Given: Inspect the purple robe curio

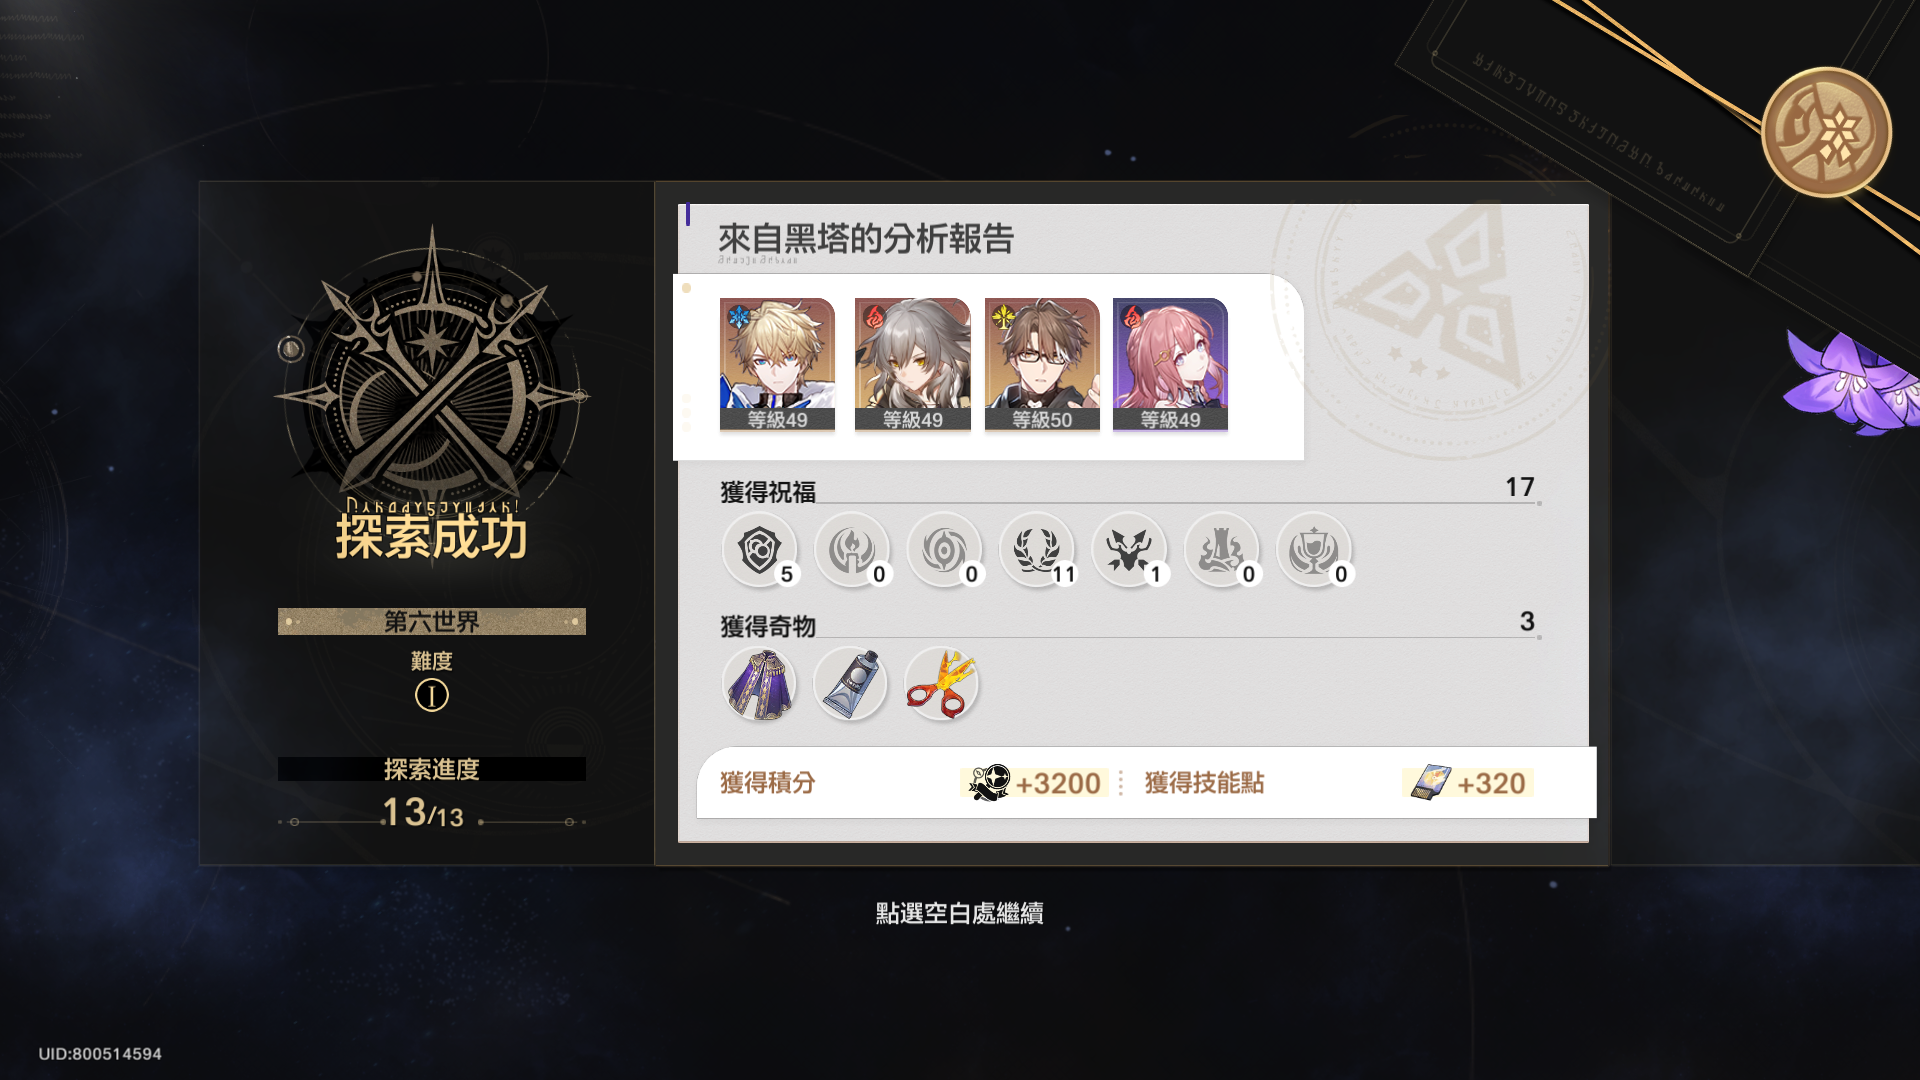Looking at the screenshot, I should click(760, 684).
